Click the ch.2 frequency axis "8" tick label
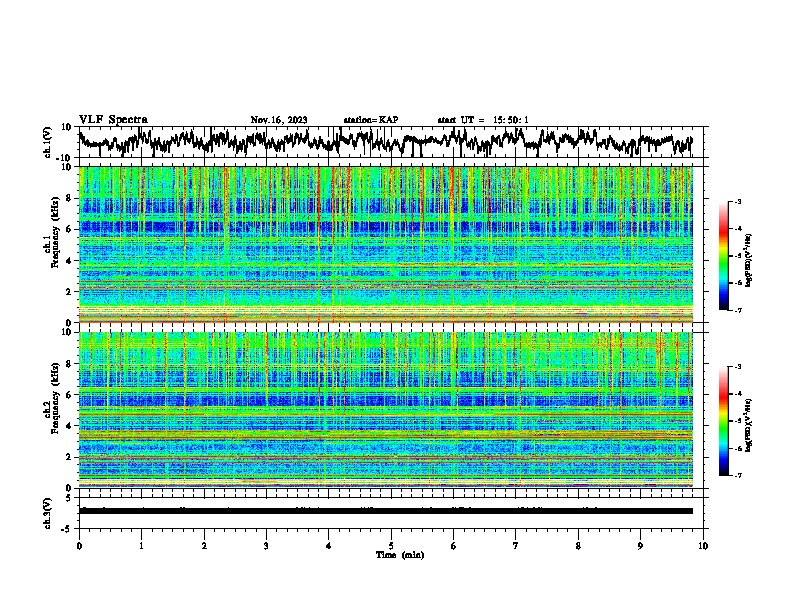The image size is (792, 612). click(x=69, y=364)
